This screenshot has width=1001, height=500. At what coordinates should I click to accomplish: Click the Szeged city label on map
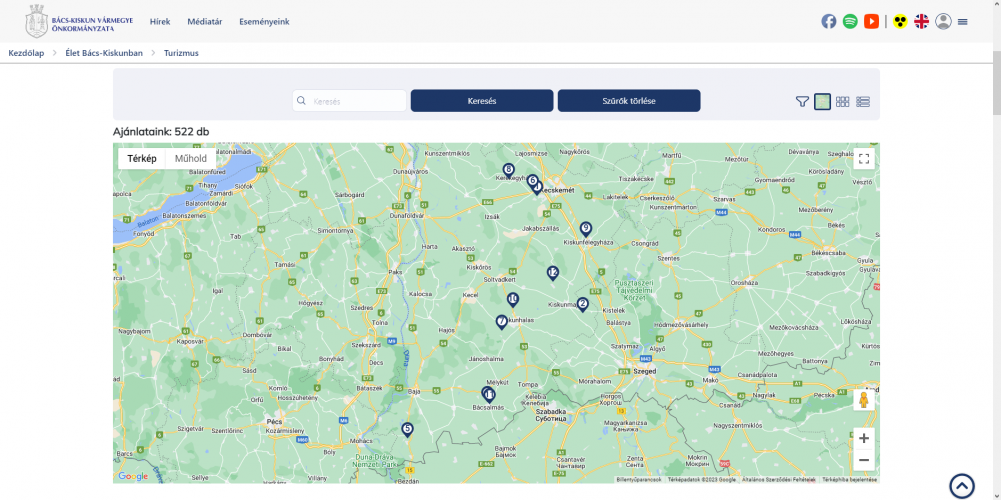click(x=644, y=371)
